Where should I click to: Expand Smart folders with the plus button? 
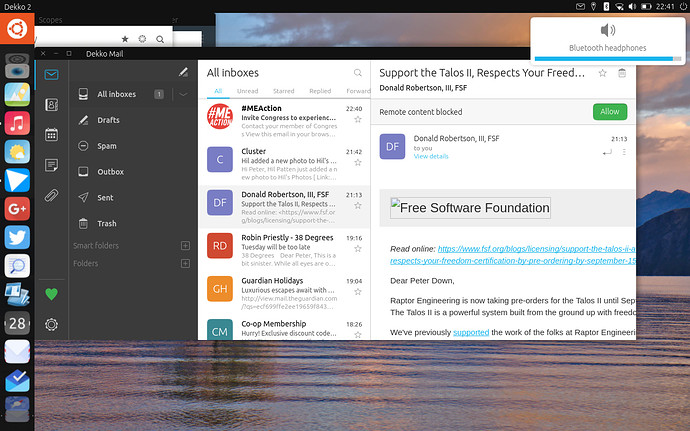coord(185,246)
